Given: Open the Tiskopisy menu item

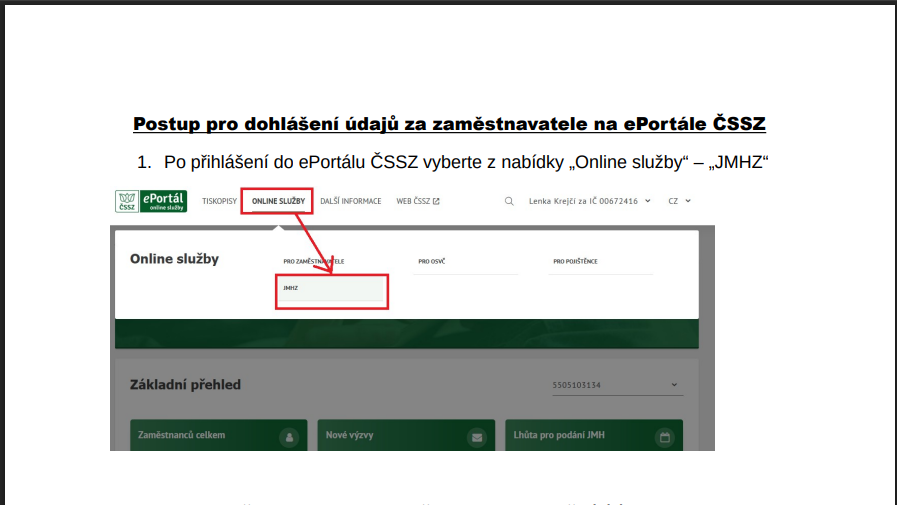Looking at the screenshot, I should [219, 201].
